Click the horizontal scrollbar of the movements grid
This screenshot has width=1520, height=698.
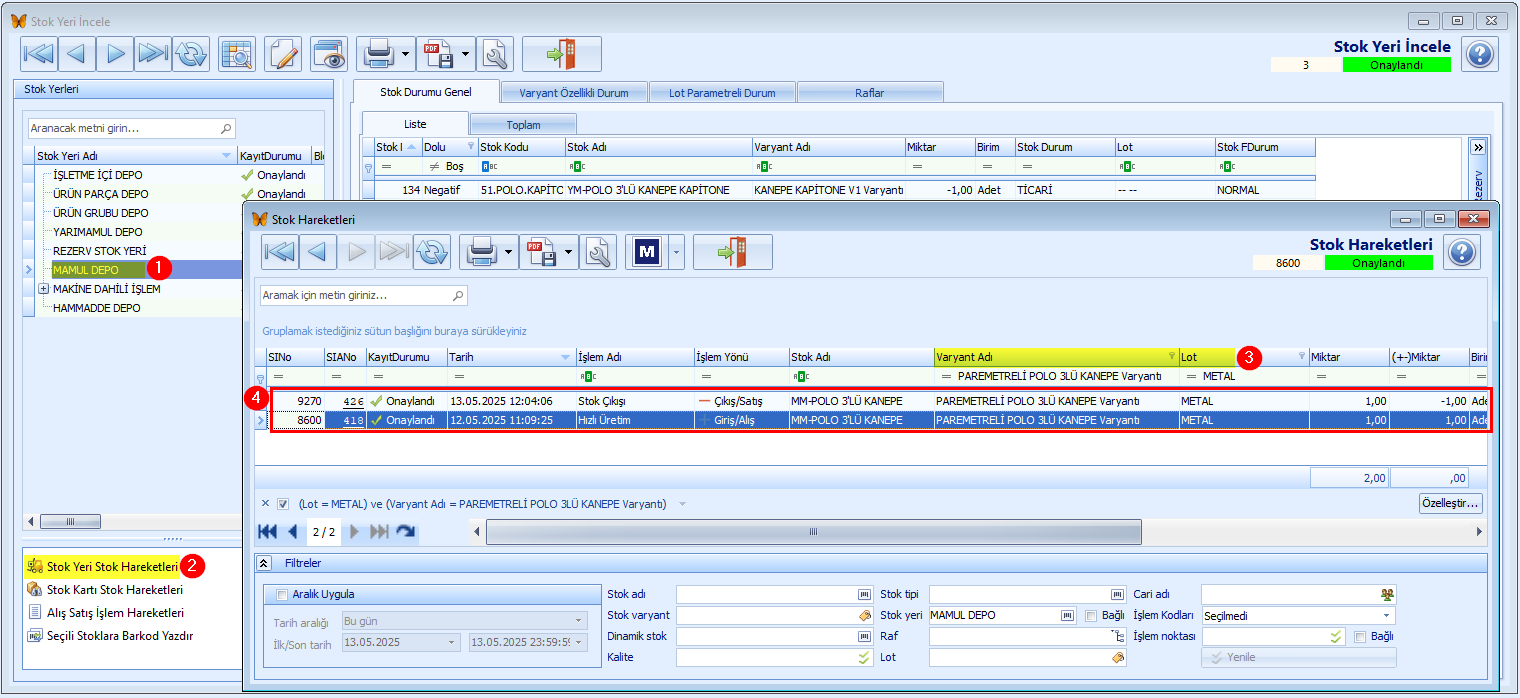click(812, 532)
